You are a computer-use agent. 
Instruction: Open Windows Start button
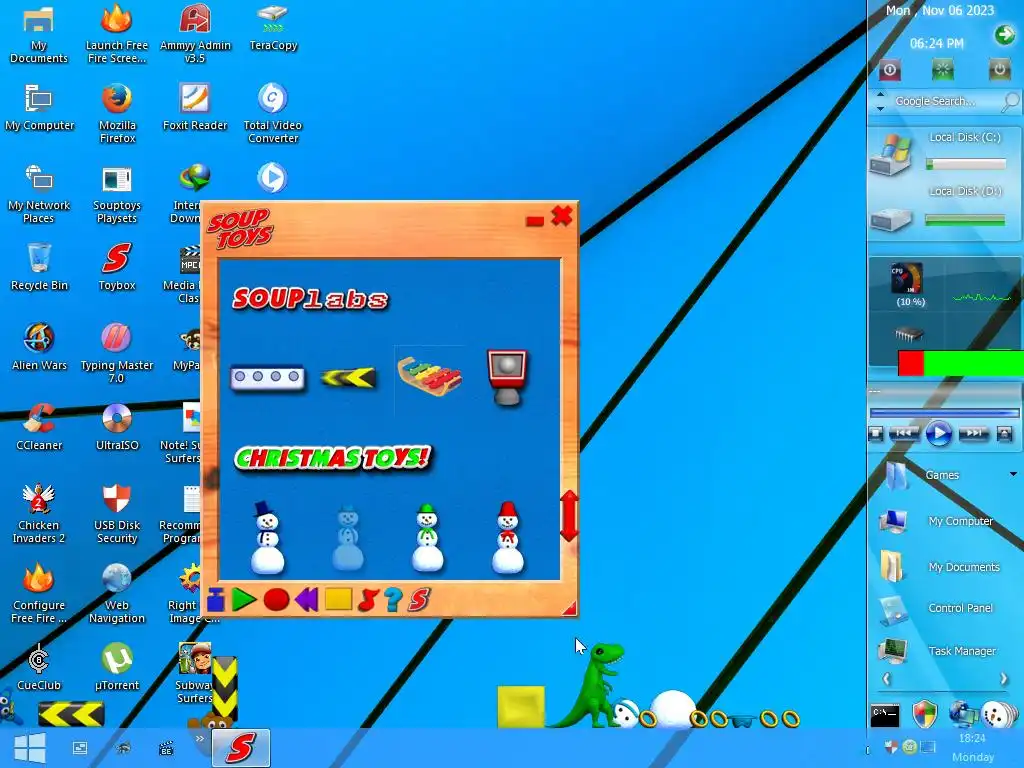click(29, 748)
